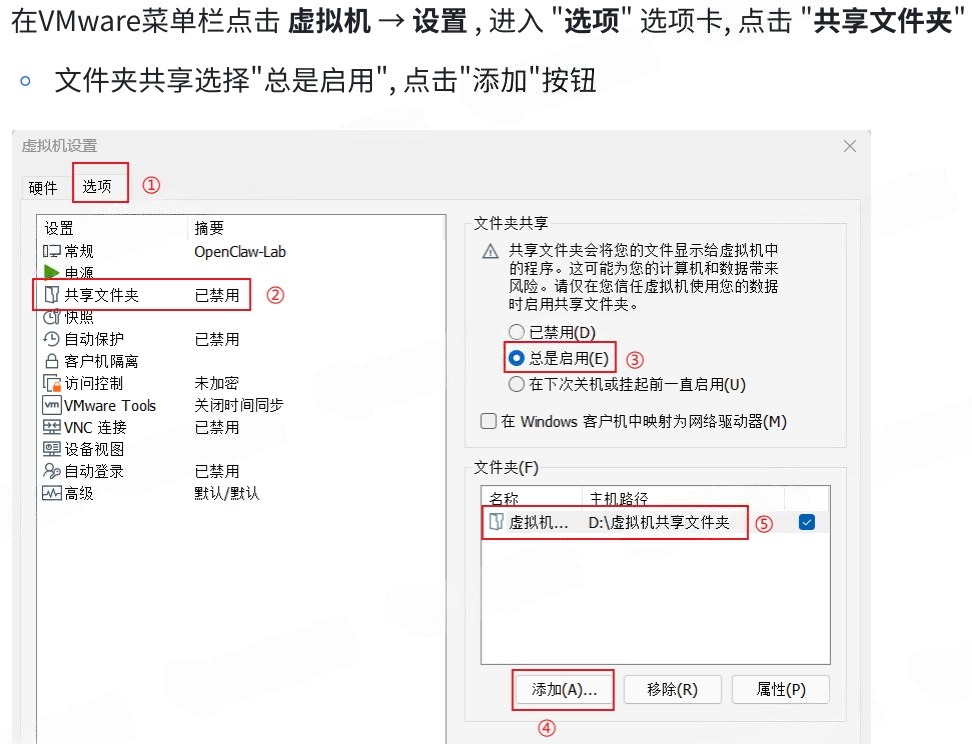This screenshot has height=744, width=972.
Task: Click the folder icon beside 虚拟机...
Action: pyautogui.click(x=497, y=522)
